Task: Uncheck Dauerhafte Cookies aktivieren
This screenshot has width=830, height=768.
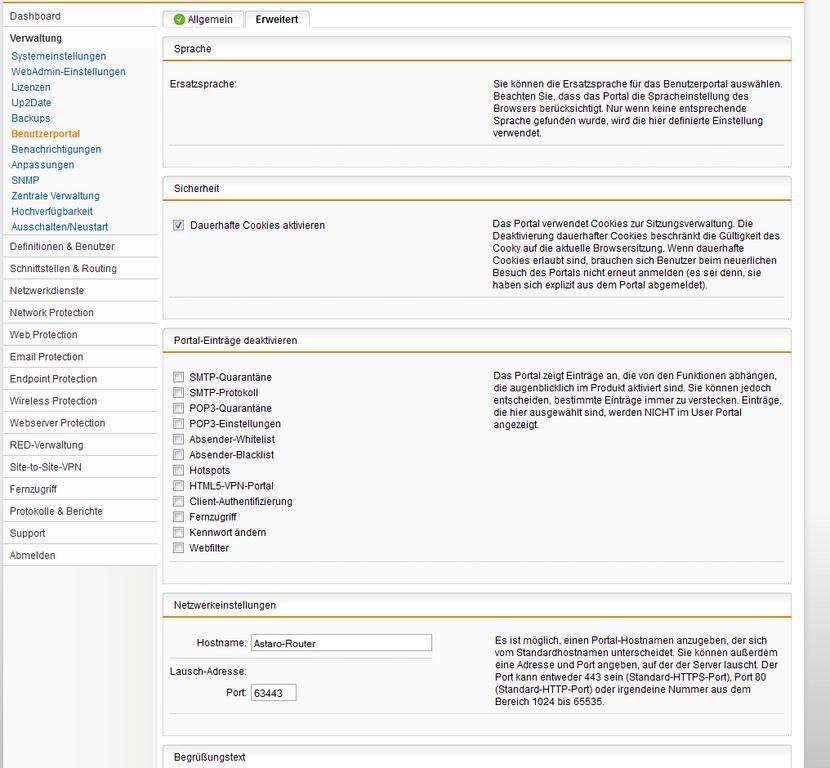Action: 178,225
